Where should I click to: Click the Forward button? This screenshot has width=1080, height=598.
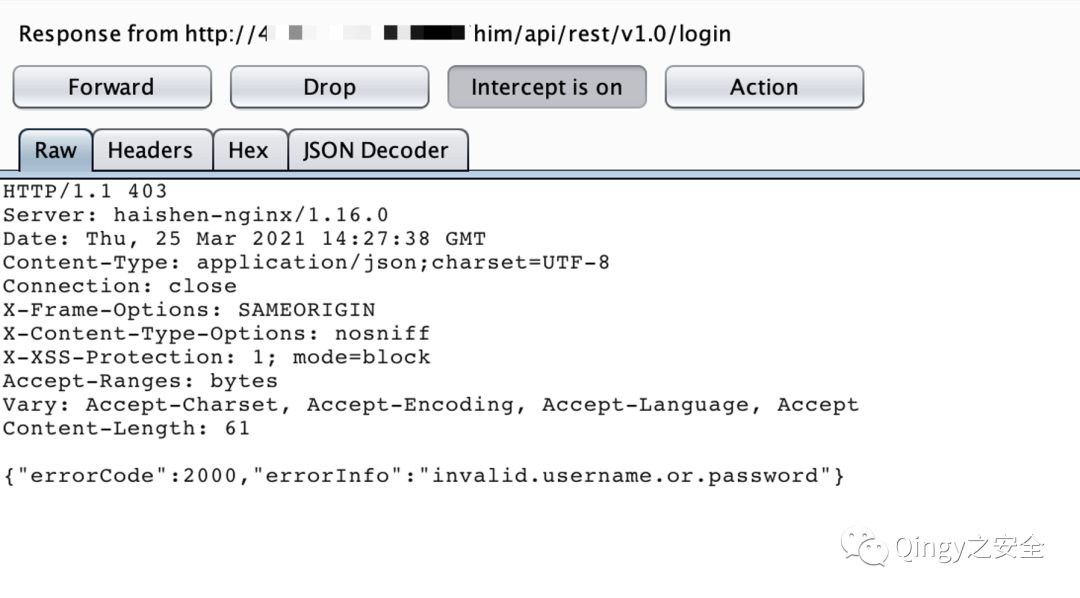111,87
